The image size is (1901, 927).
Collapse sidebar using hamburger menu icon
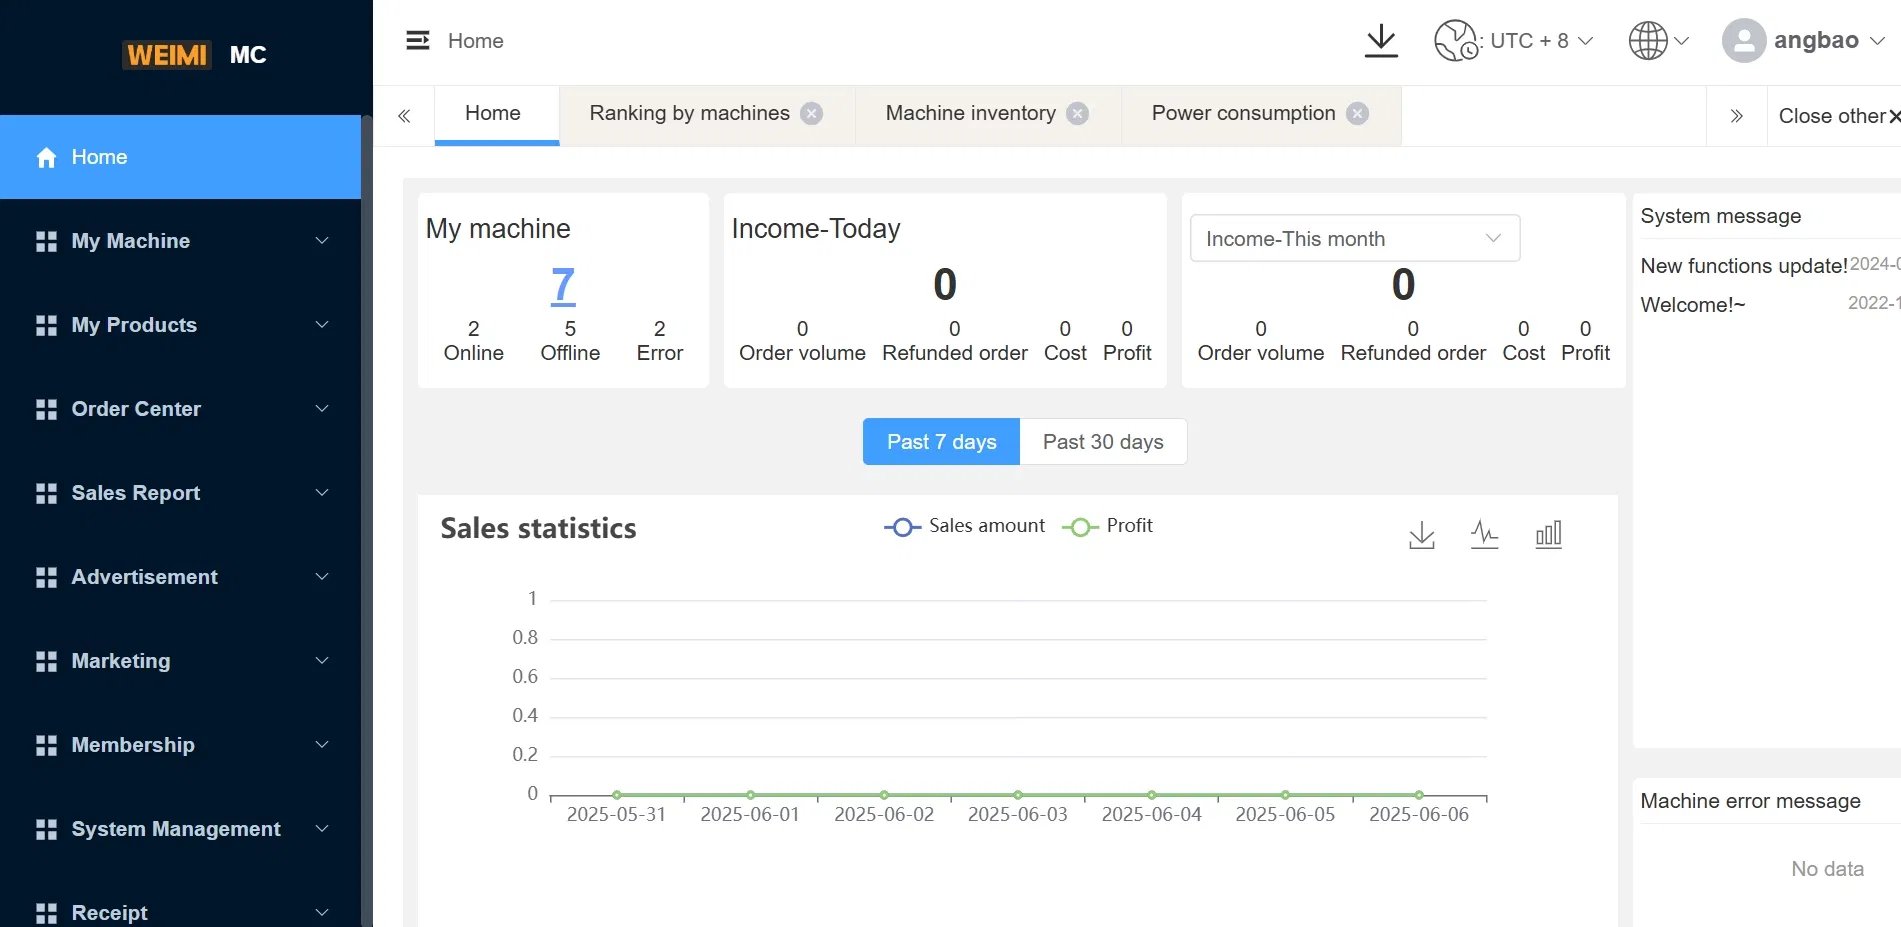click(417, 40)
